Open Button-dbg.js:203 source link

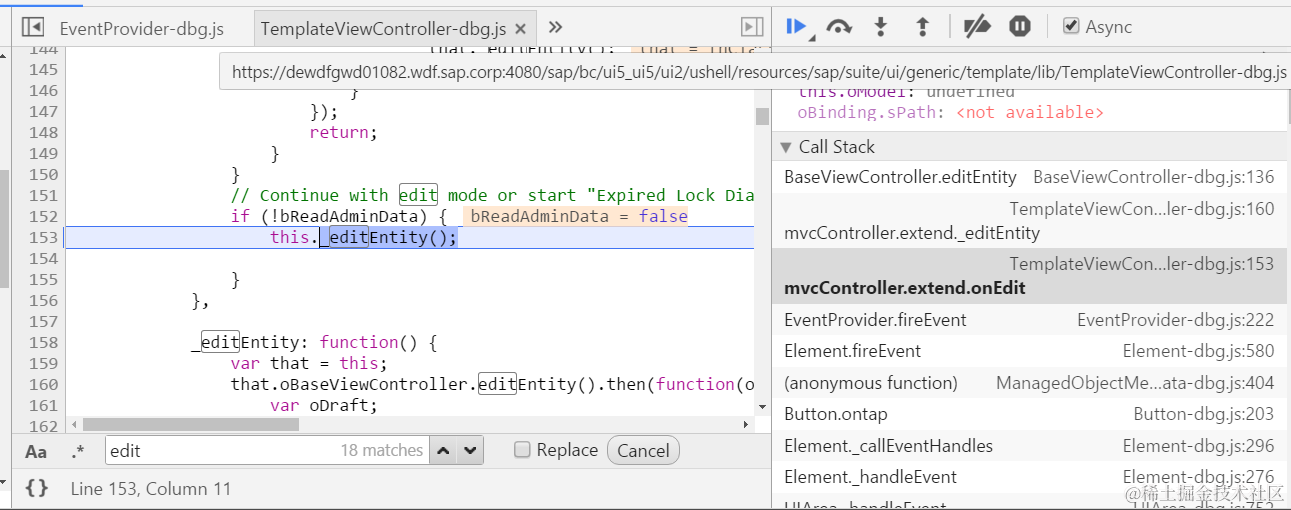coord(1203,414)
